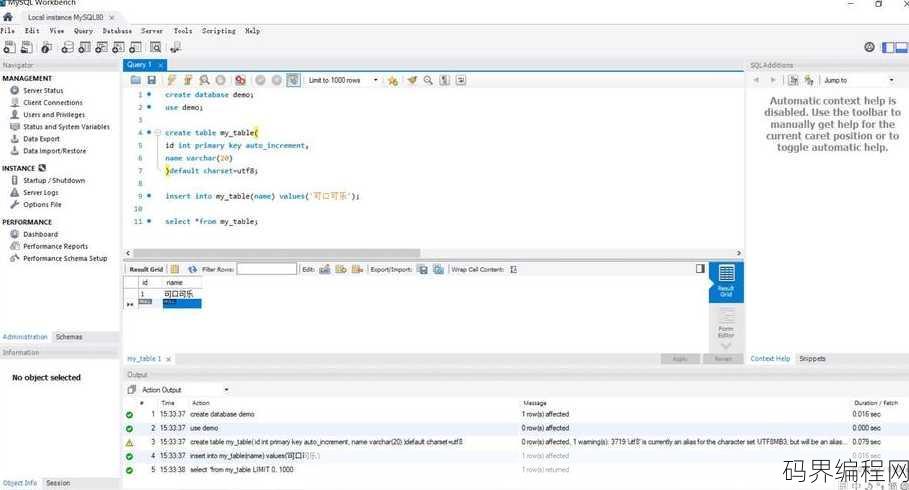Toggle the result side panel visibility
Screen dimensions: 909x490
700,268
